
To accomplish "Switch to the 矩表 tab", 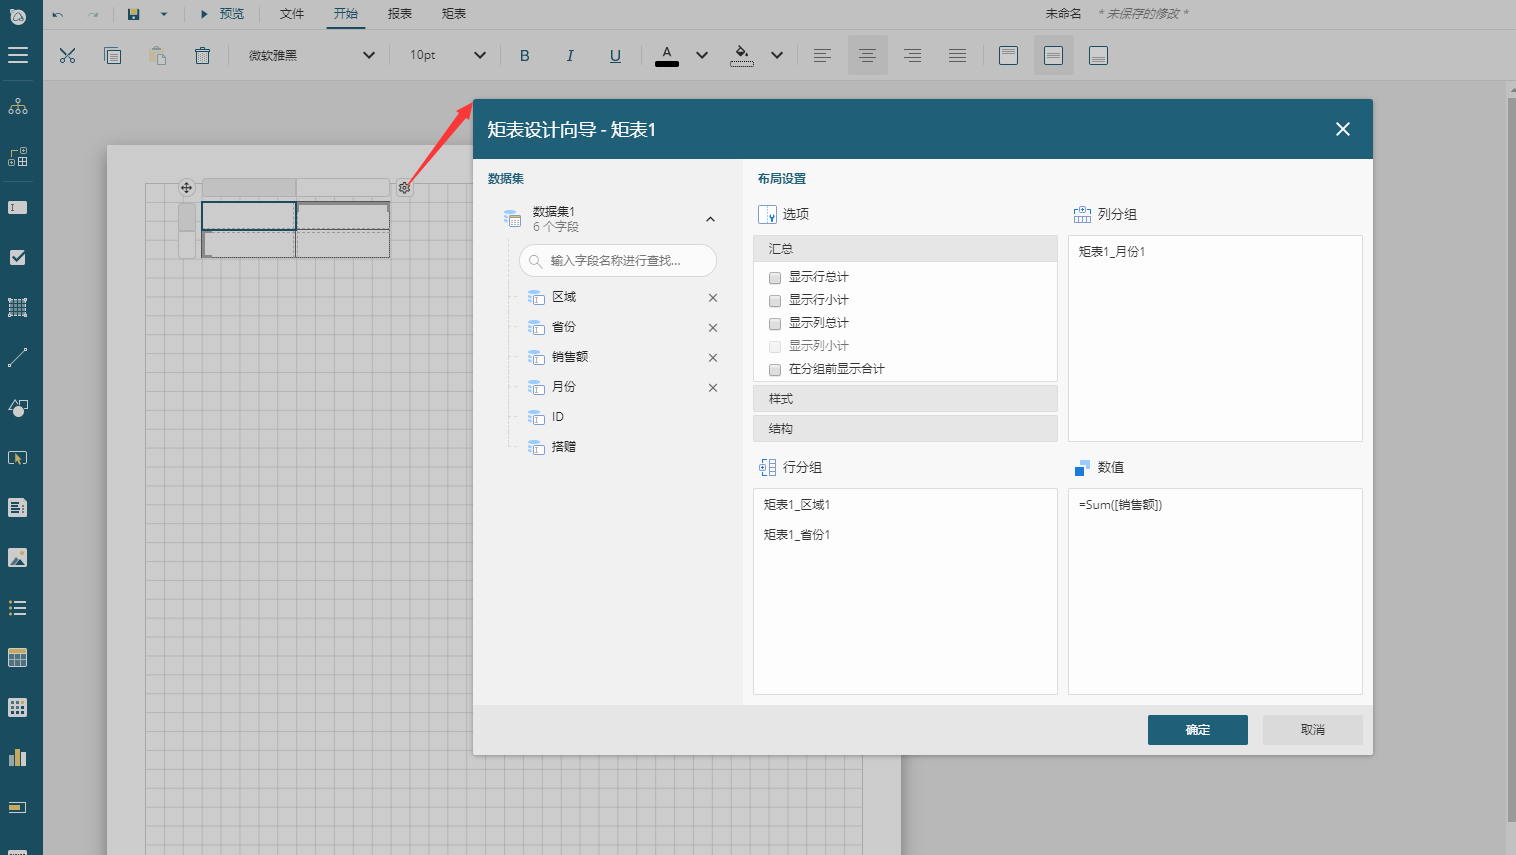I will click(x=454, y=14).
